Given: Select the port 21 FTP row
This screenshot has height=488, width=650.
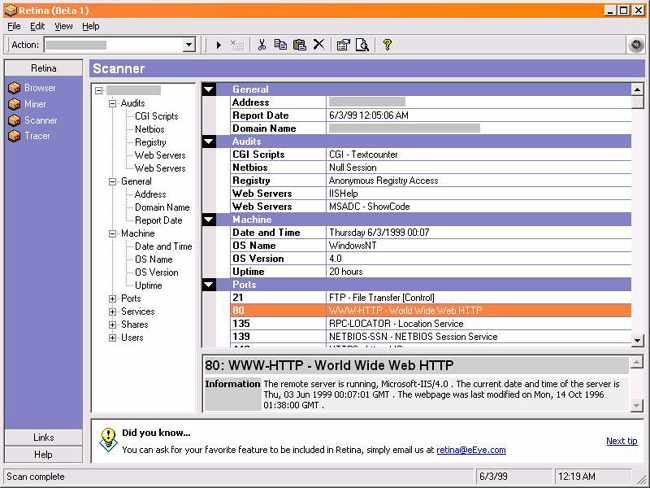Looking at the screenshot, I should (x=431, y=297).
